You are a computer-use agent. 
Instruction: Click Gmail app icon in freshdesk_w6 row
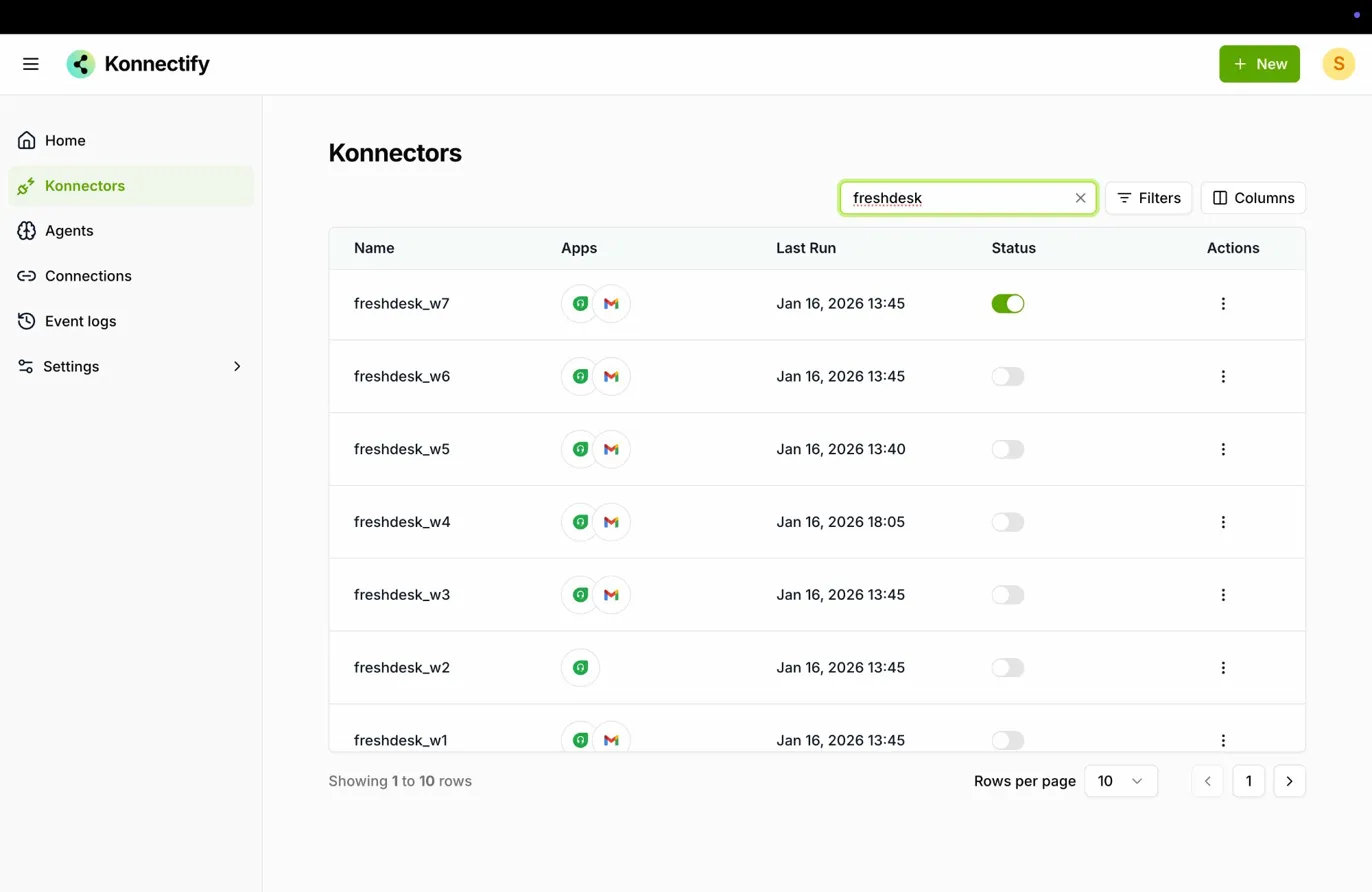[x=612, y=377]
